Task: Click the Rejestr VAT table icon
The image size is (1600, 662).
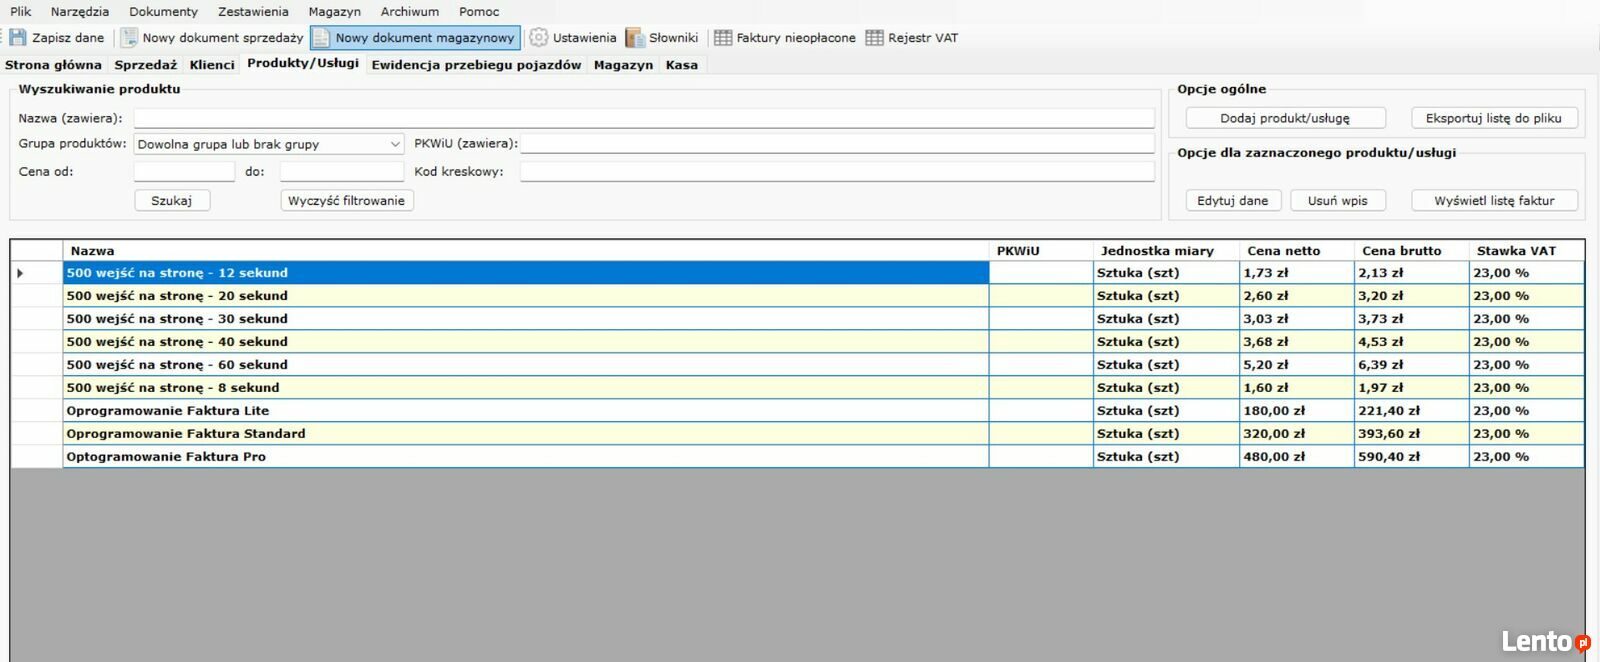Action: pos(875,38)
